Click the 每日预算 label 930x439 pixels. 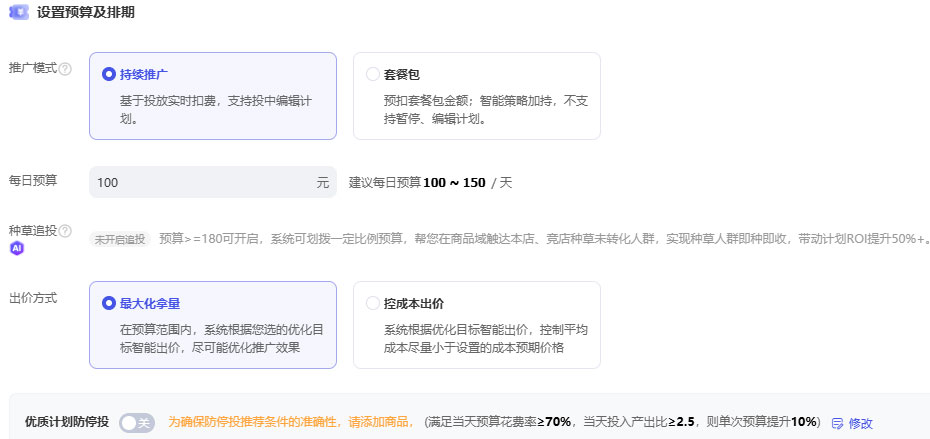(x=33, y=180)
